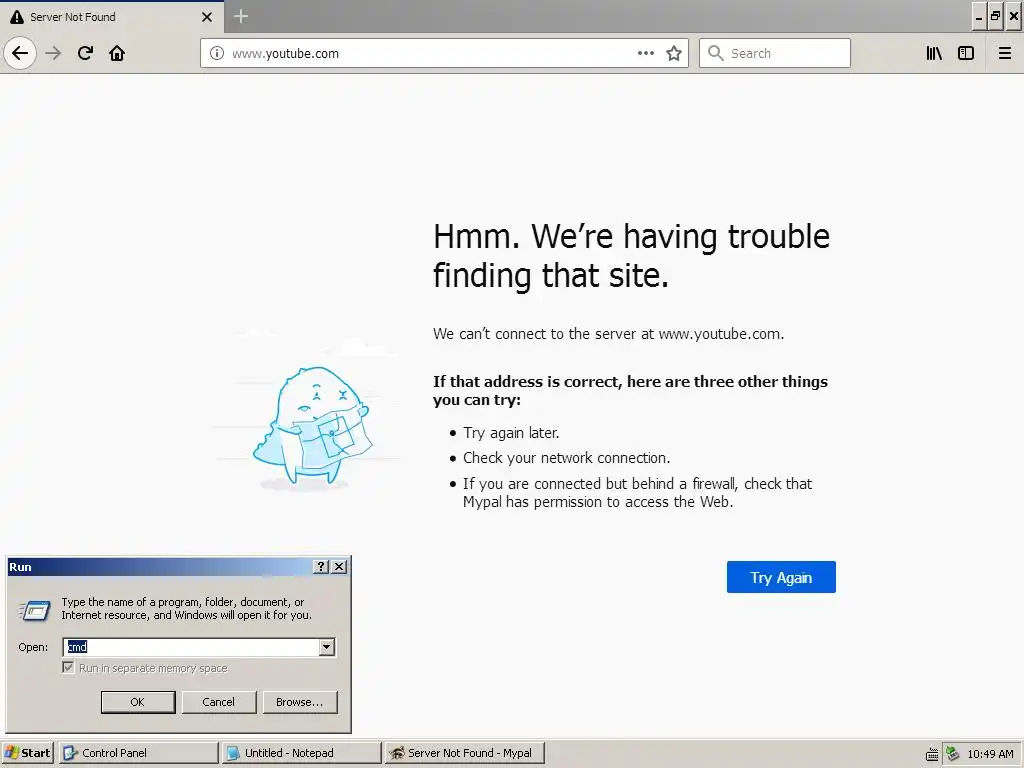Select Server Not Found - Mypal taskbar button
The image size is (1024, 768).
click(x=464, y=753)
